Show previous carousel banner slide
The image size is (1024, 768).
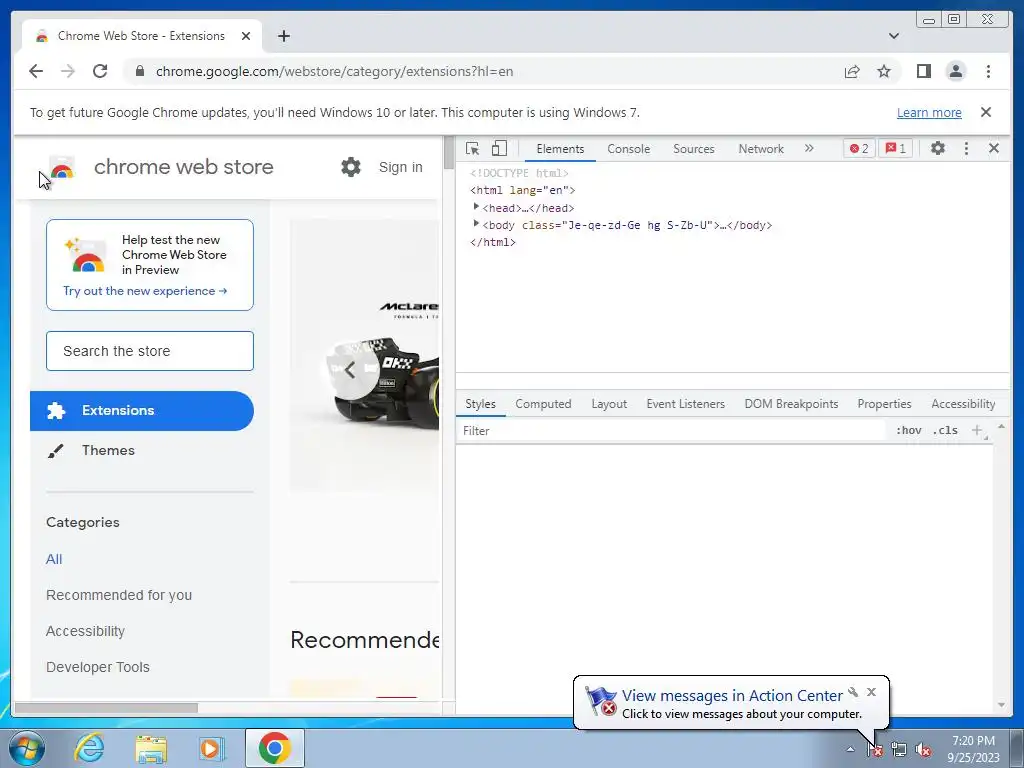(350, 370)
